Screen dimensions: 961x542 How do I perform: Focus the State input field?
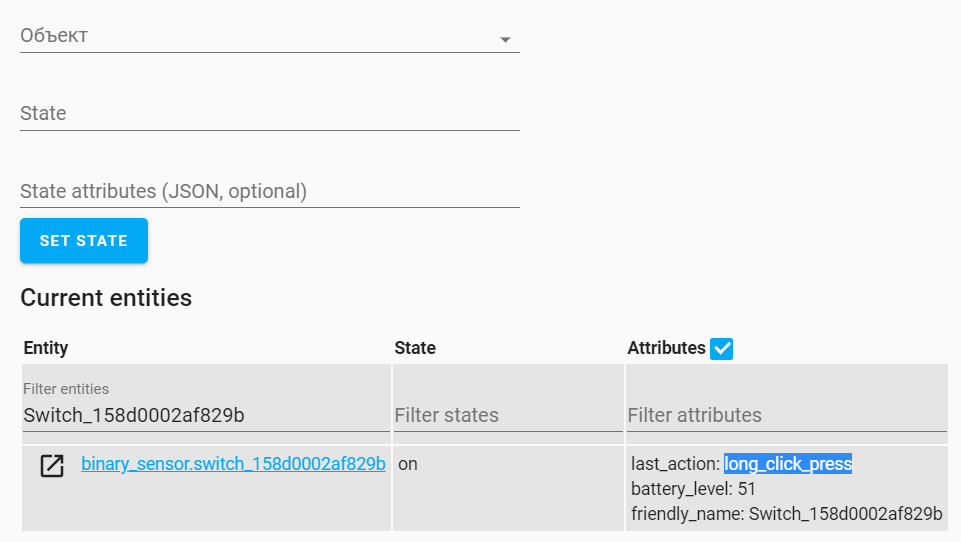pos(269,114)
